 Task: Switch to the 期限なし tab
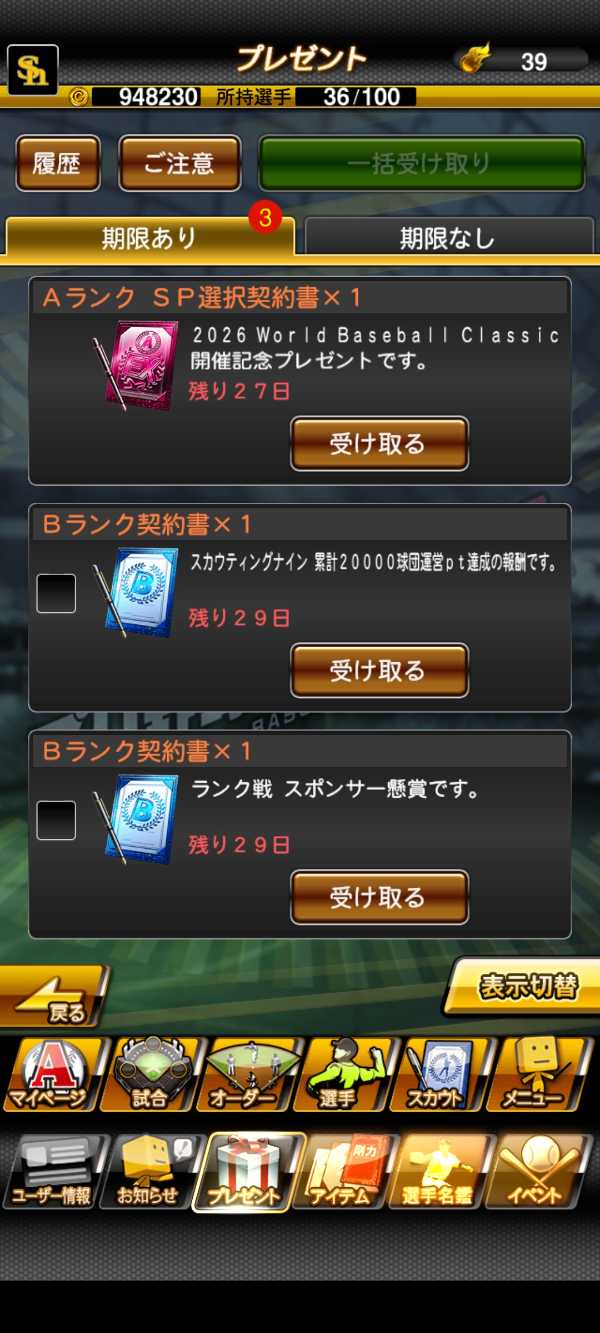coord(447,238)
